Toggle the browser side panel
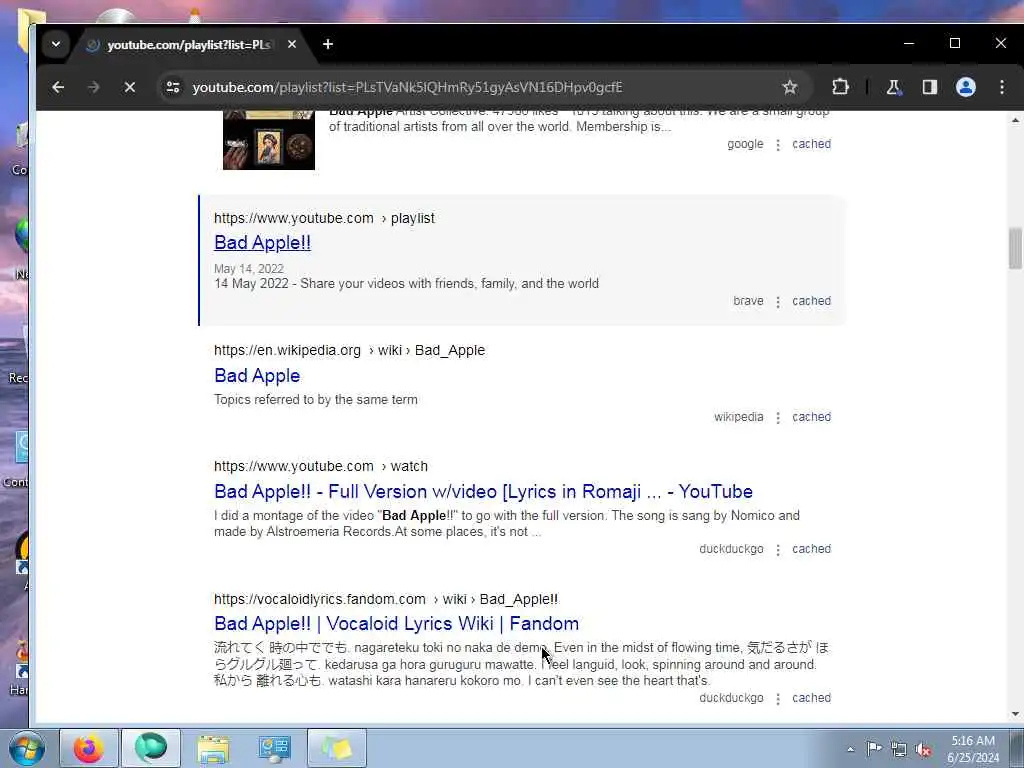Screen dimensions: 1024x768 pyautogui.click(x=929, y=87)
